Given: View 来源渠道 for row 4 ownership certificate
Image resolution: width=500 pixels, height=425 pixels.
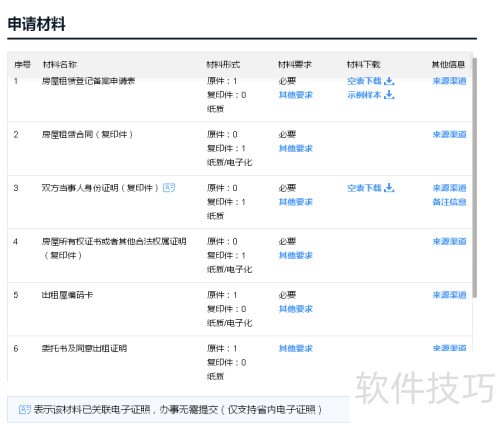Looking at the screenshot, I should (x=449, y=242).
